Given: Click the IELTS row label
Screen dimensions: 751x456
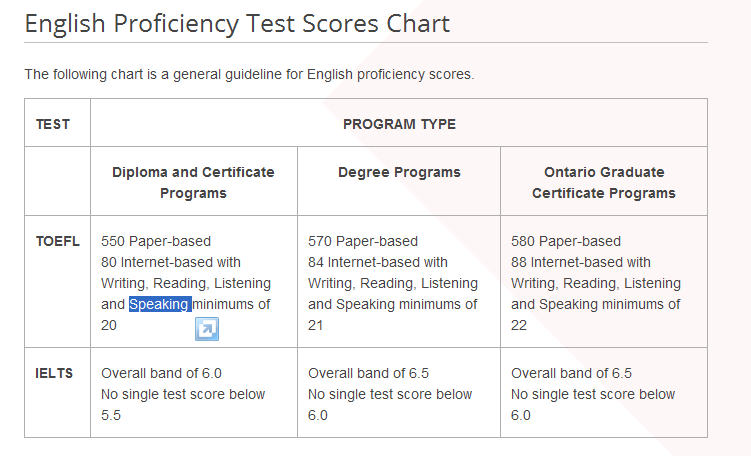Looking at the screenshot, I should (x=54, y=373).
